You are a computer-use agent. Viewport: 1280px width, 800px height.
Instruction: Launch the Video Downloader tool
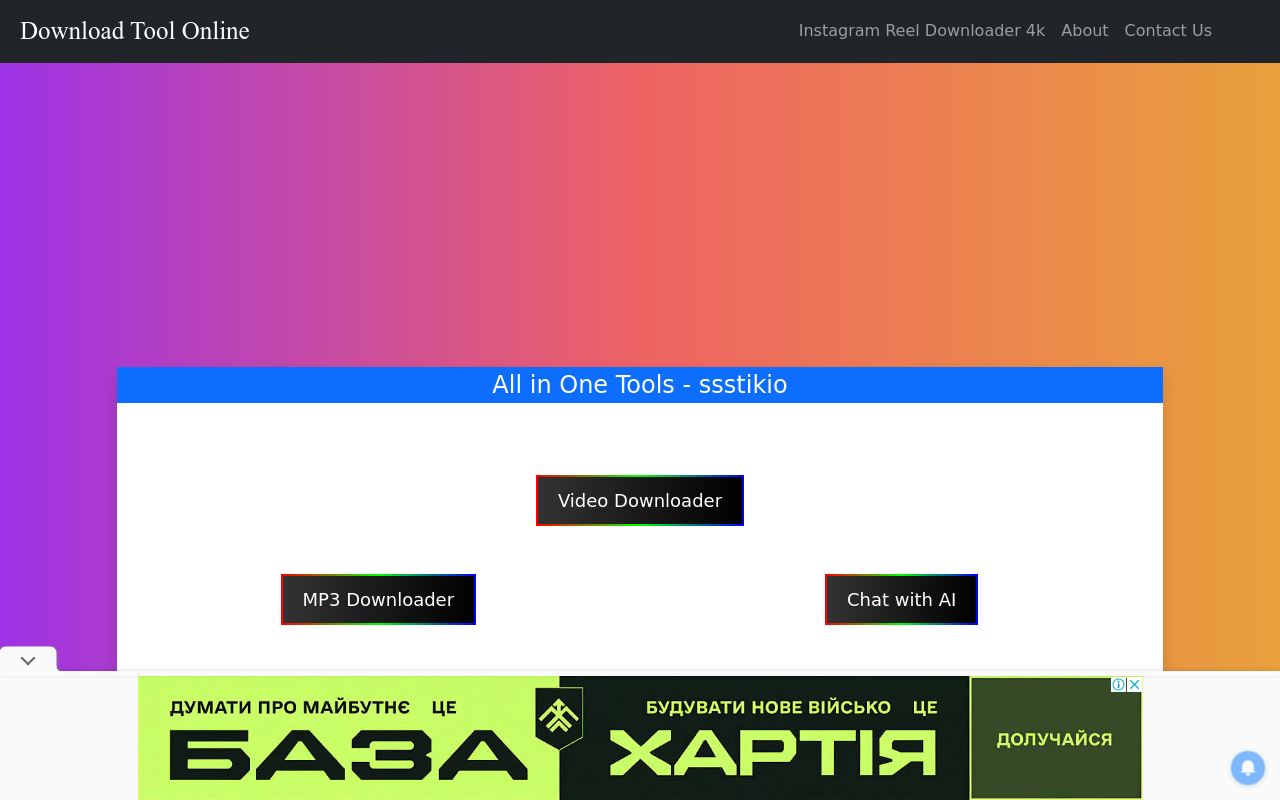click(x=640, y=500)
